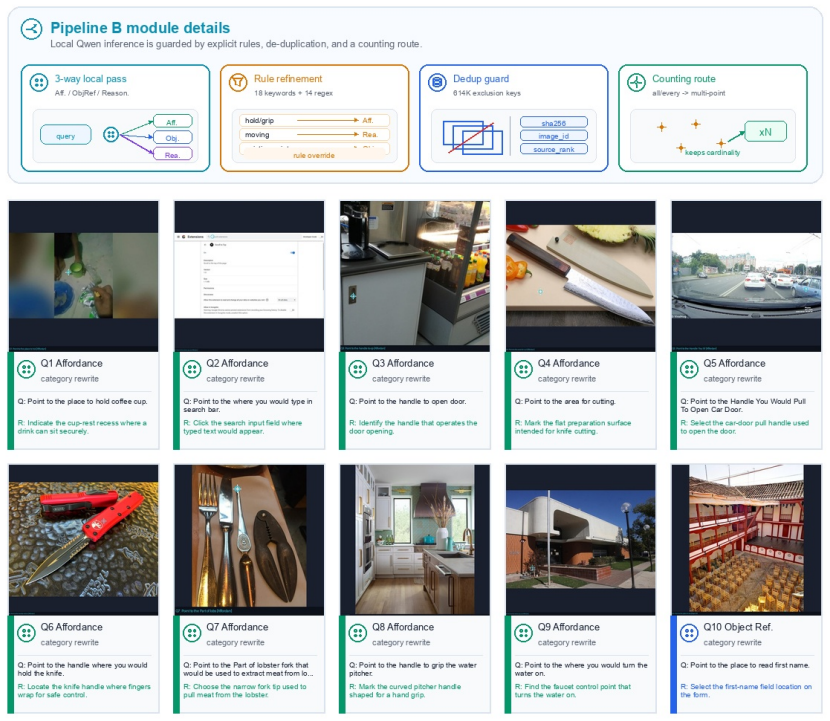Image resolution: width=830 pixels, height=721 pixels.
Task: Click the xN multi-point box
Action: [765, 132]
